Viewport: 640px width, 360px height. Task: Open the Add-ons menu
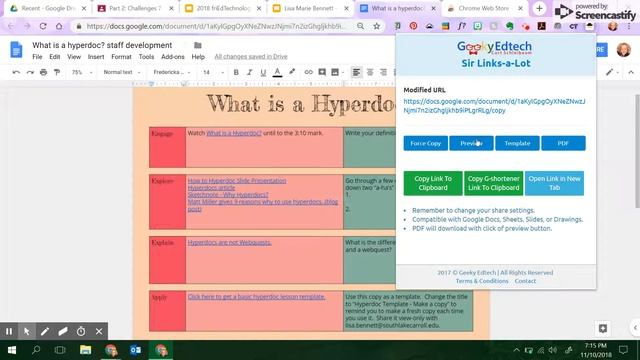tap(173, 57)
